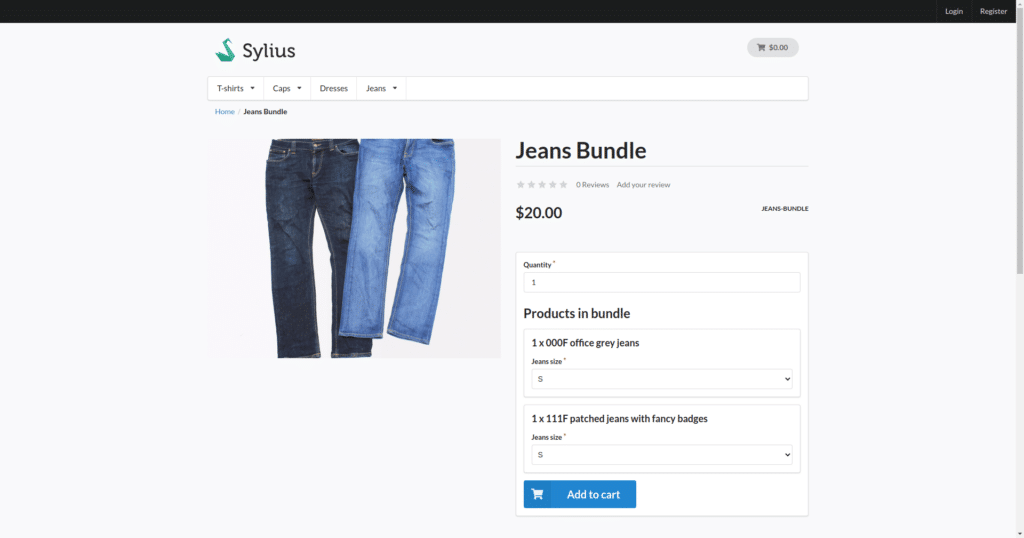1024x538 pixels.
Task: Click the 0 Reviews link
Action: click(592, 185)
